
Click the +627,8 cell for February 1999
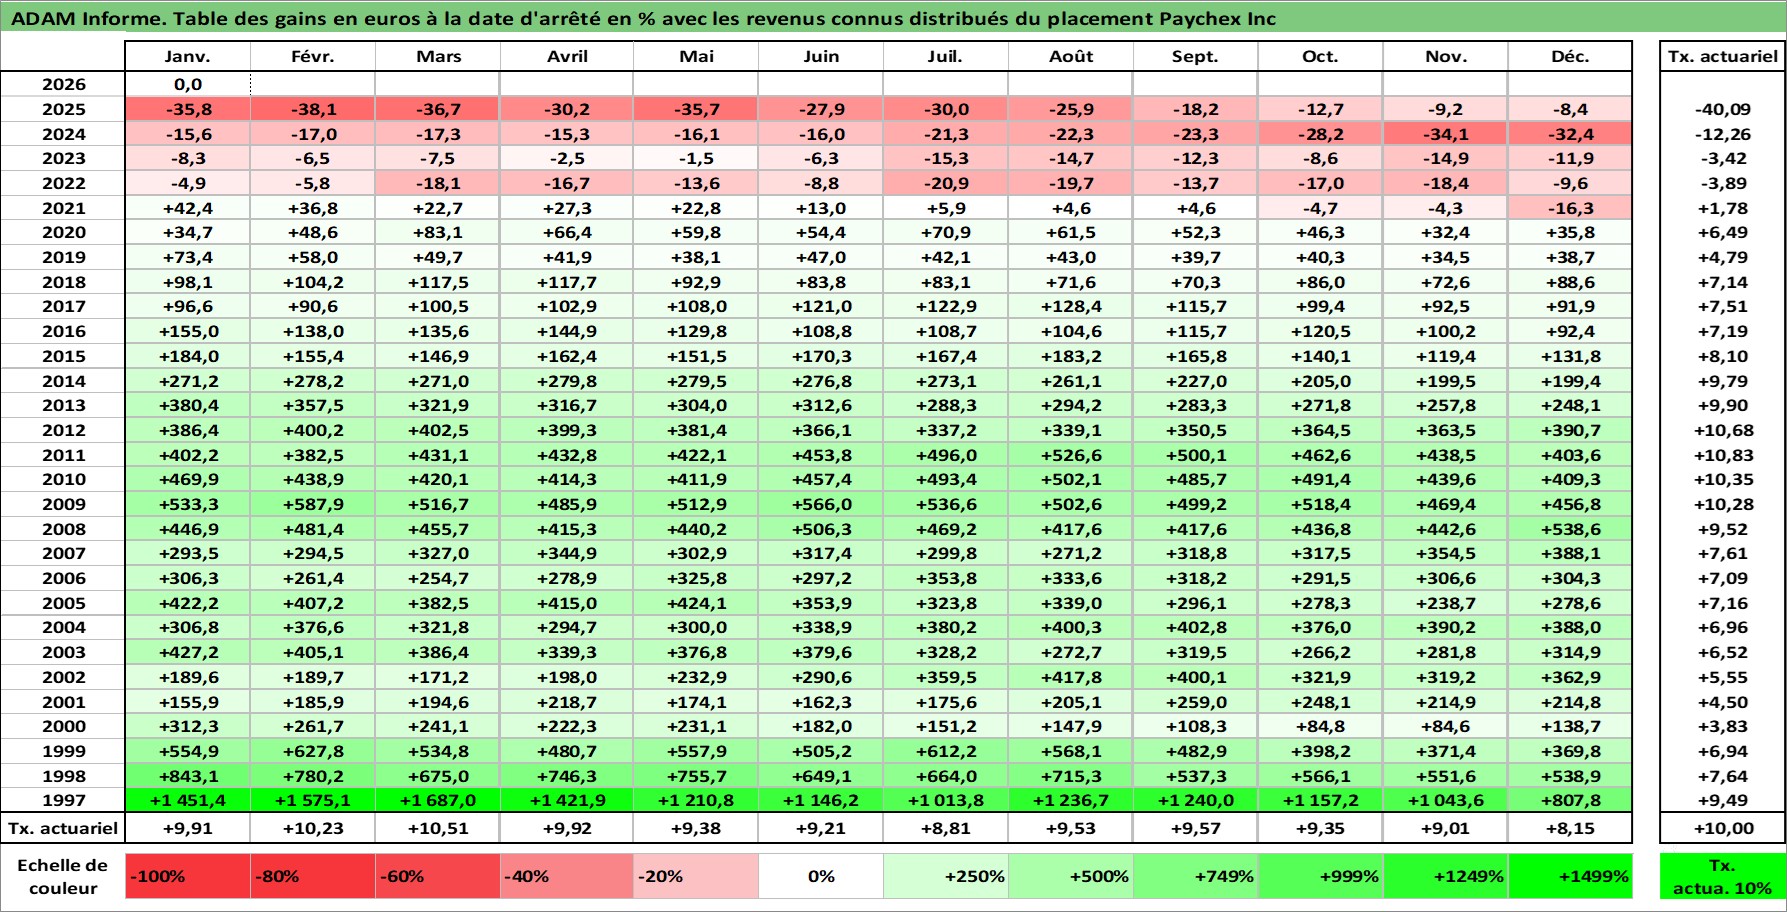(x=313, y=751)
